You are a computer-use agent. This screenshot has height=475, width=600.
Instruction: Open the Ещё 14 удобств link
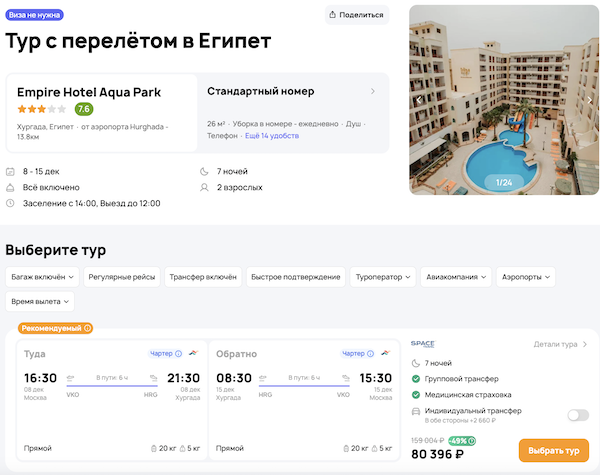272,134
